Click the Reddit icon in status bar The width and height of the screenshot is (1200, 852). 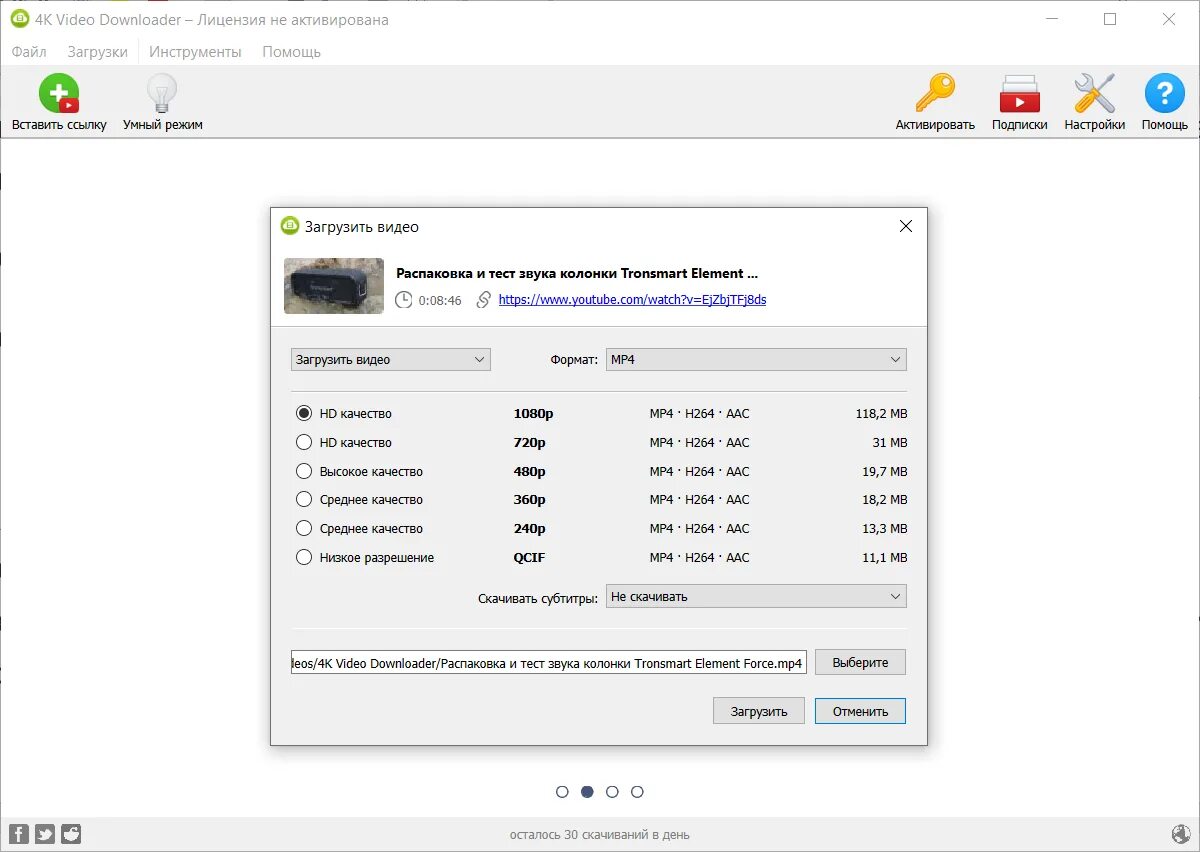[x=71, y=834]
